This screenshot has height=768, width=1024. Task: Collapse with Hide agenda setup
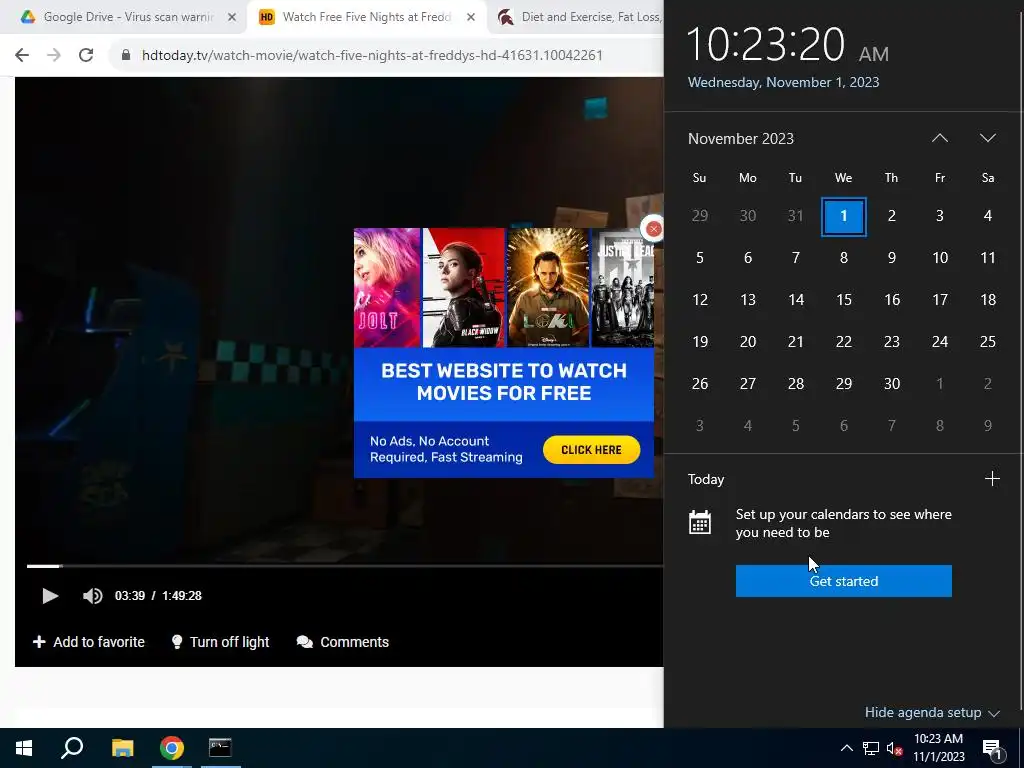pos(932,712)
